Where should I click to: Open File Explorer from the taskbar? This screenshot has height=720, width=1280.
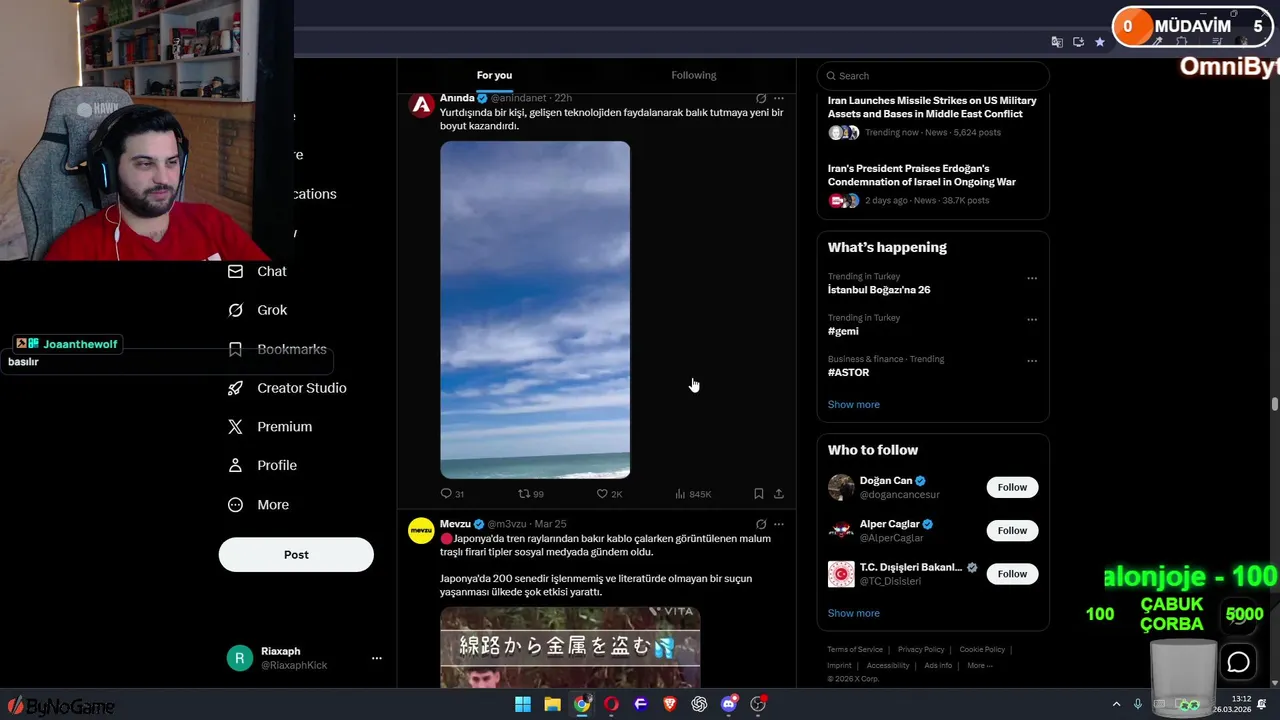[x=552, y=704]
